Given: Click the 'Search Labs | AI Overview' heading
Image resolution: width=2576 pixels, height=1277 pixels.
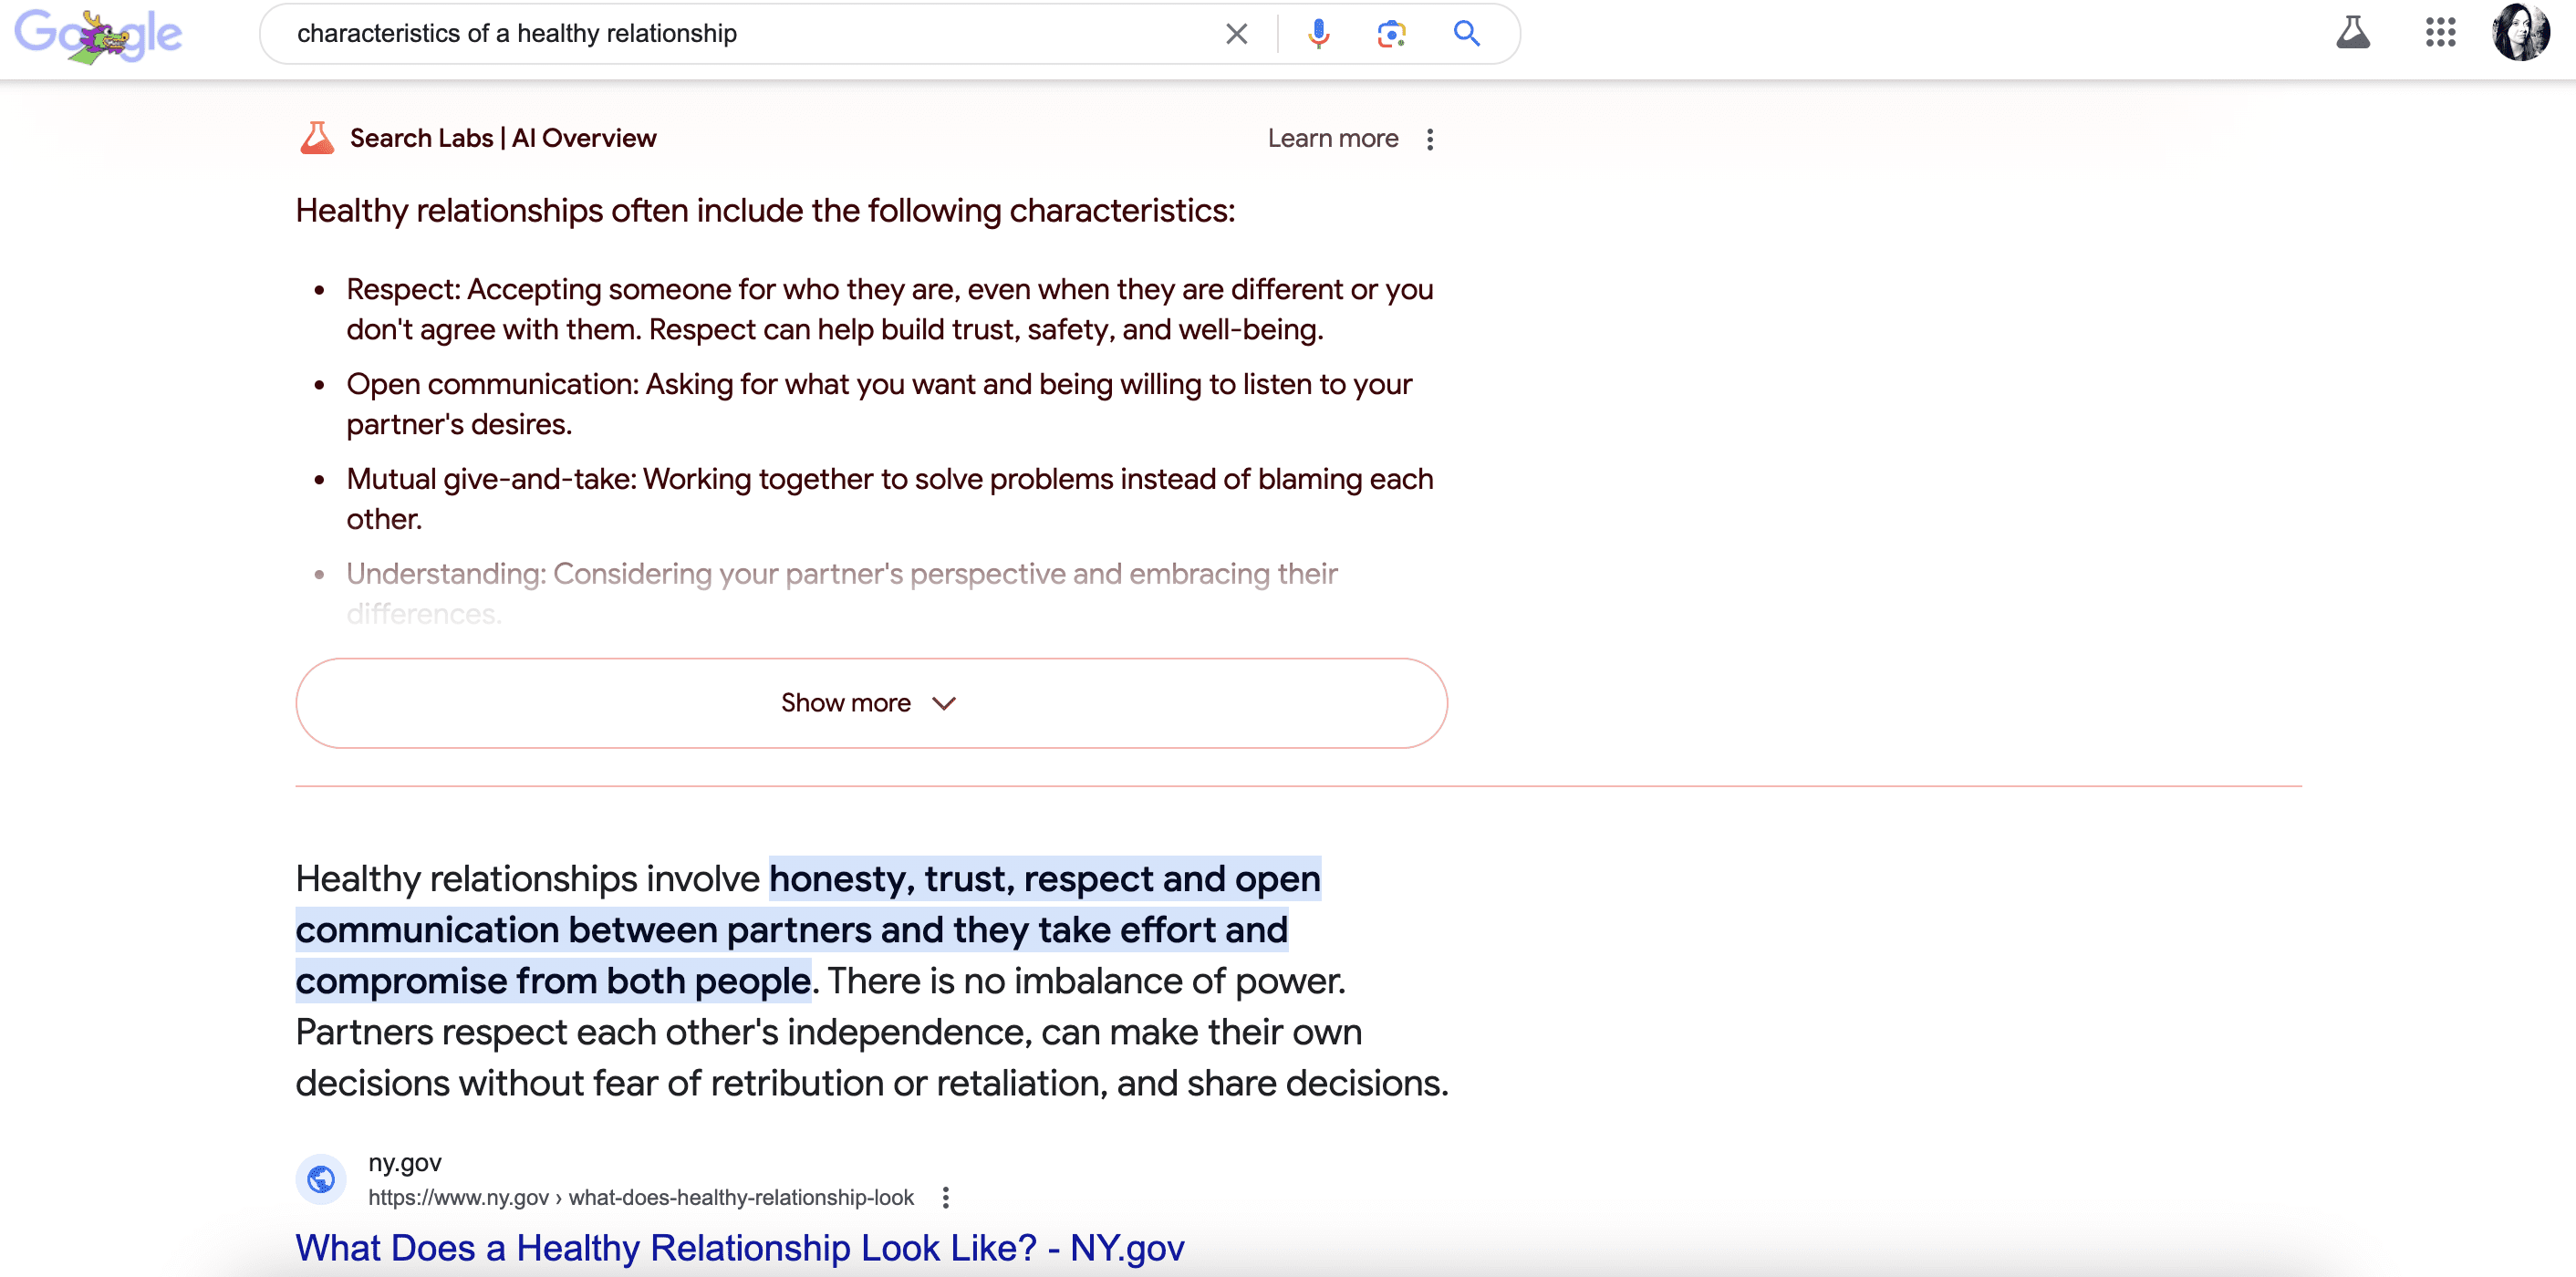Looking at the screenshot, I should coord(503,138).
